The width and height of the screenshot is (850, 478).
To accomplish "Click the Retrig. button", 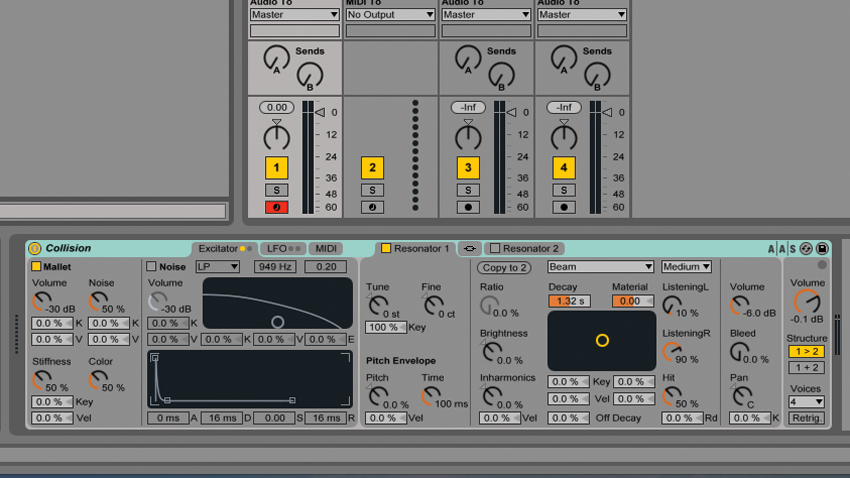I will pos(807,418).
